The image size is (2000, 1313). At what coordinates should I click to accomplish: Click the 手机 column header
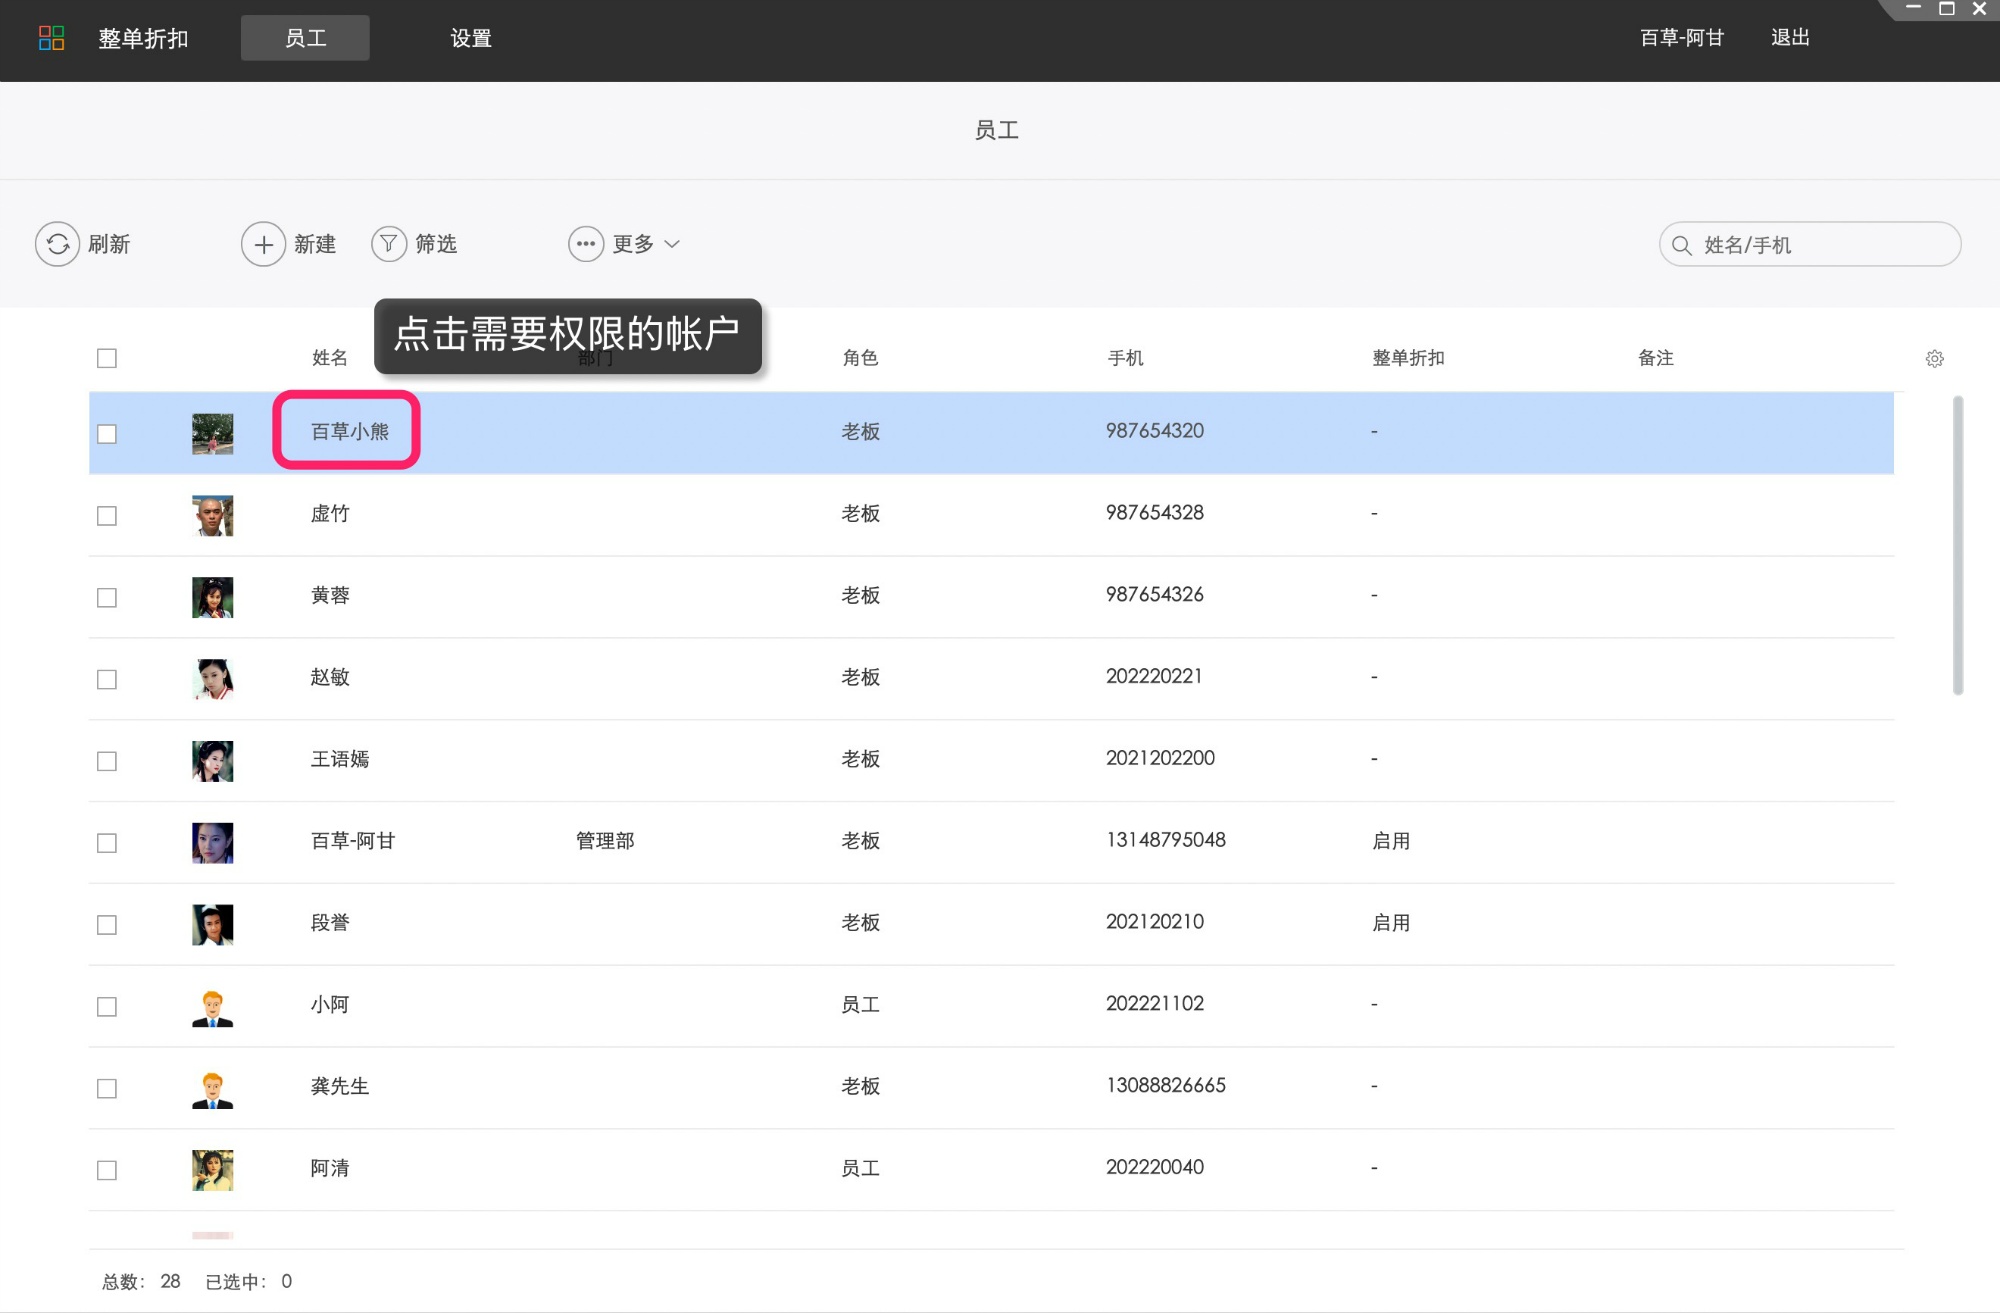1125,358
